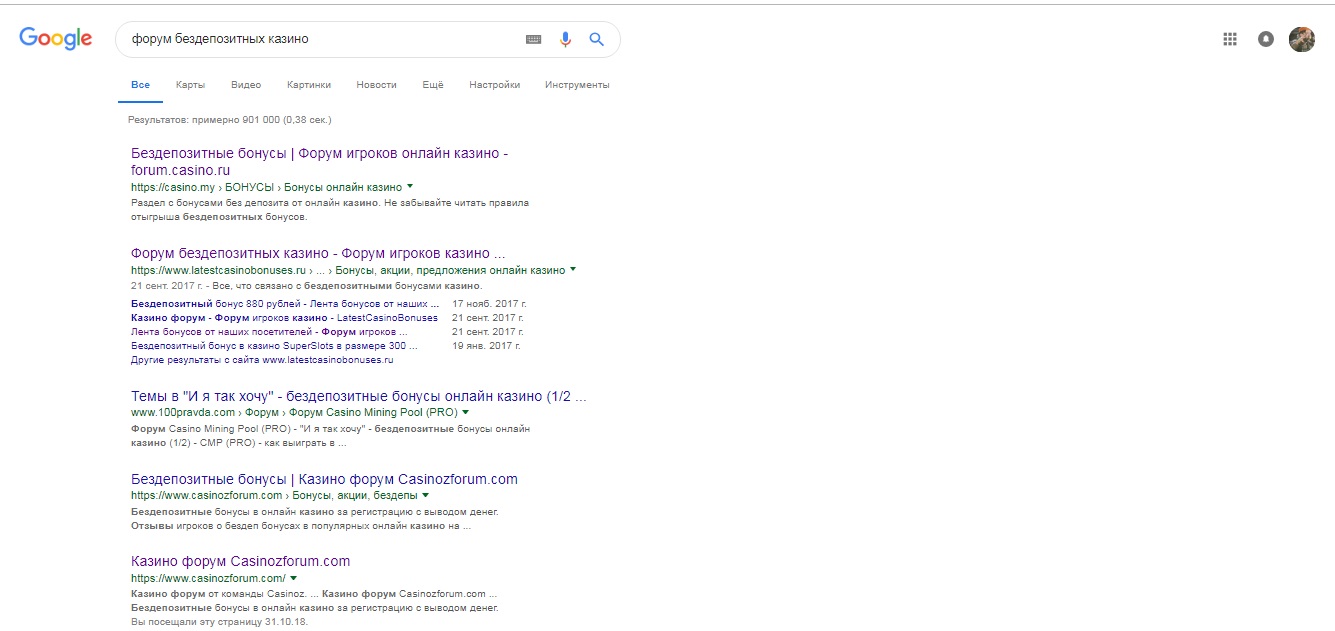Open result Форум бездепозитных казино - Форум игроков
Screen dimensions: 1335x631
(x=318, y=254)
